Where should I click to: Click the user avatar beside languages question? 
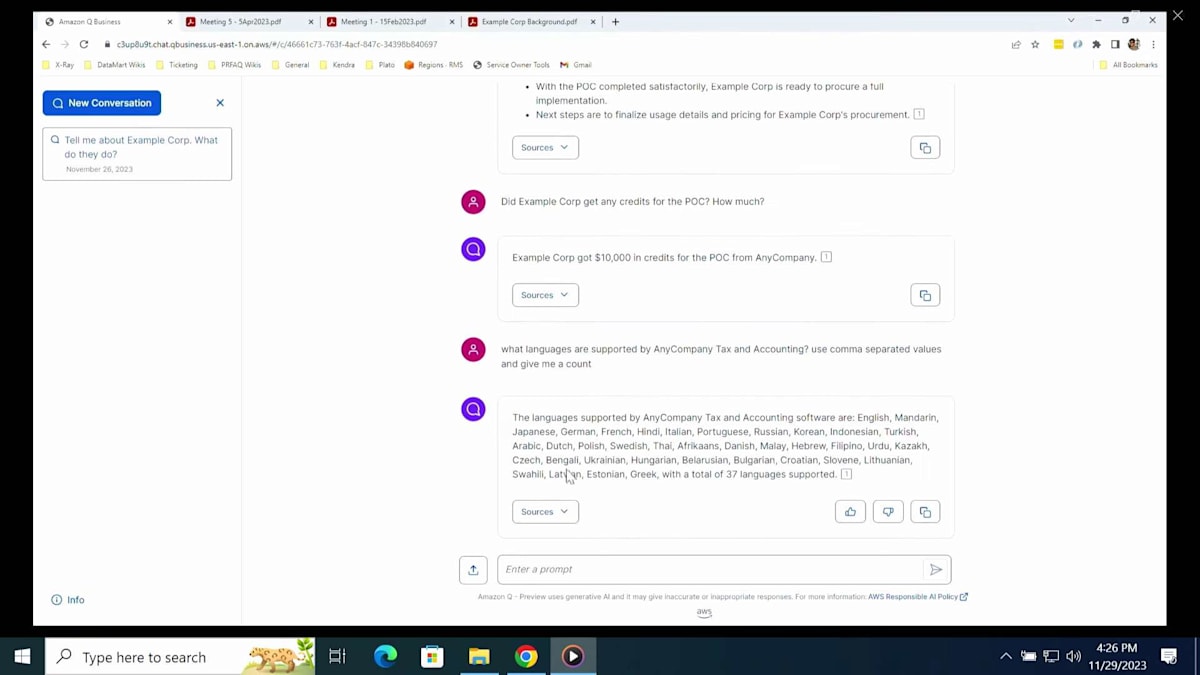[473, 349]
